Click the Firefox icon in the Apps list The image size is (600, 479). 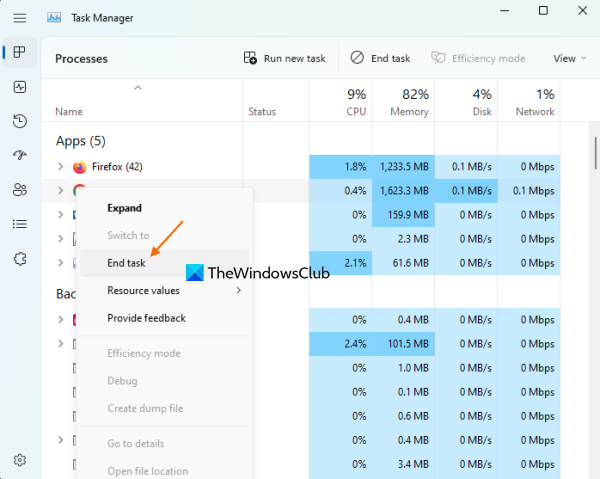point(80,167)
